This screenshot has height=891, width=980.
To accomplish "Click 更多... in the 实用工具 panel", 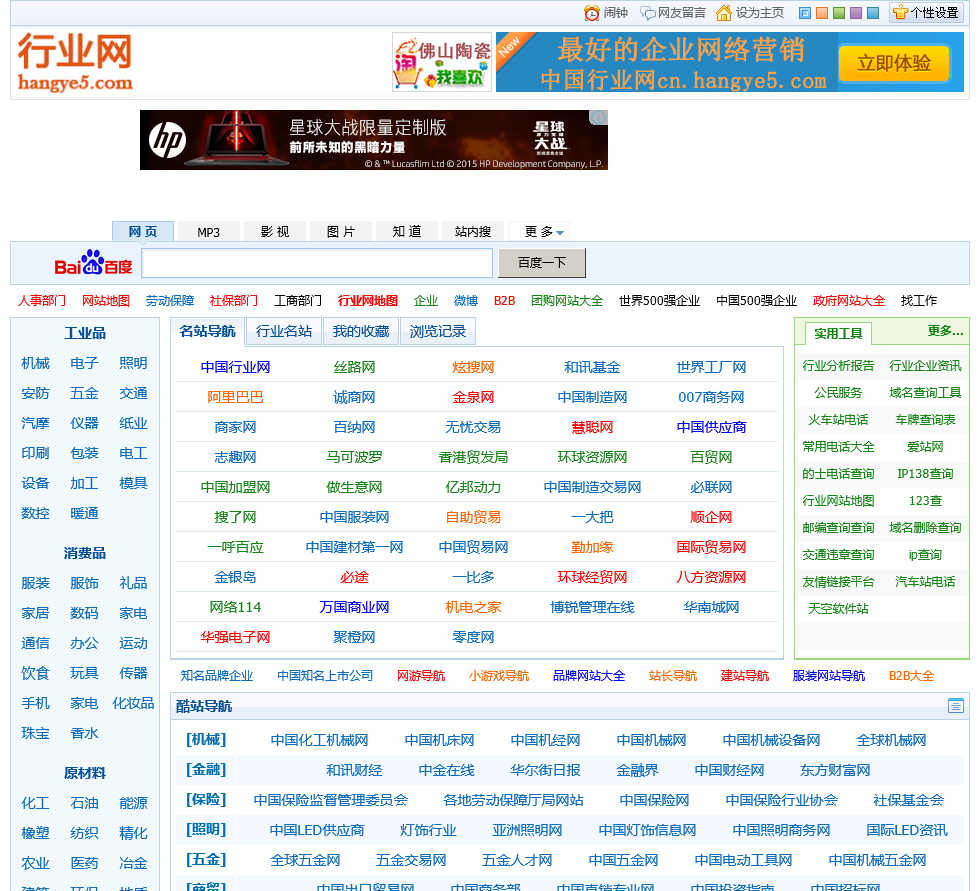I will point(945,331).
